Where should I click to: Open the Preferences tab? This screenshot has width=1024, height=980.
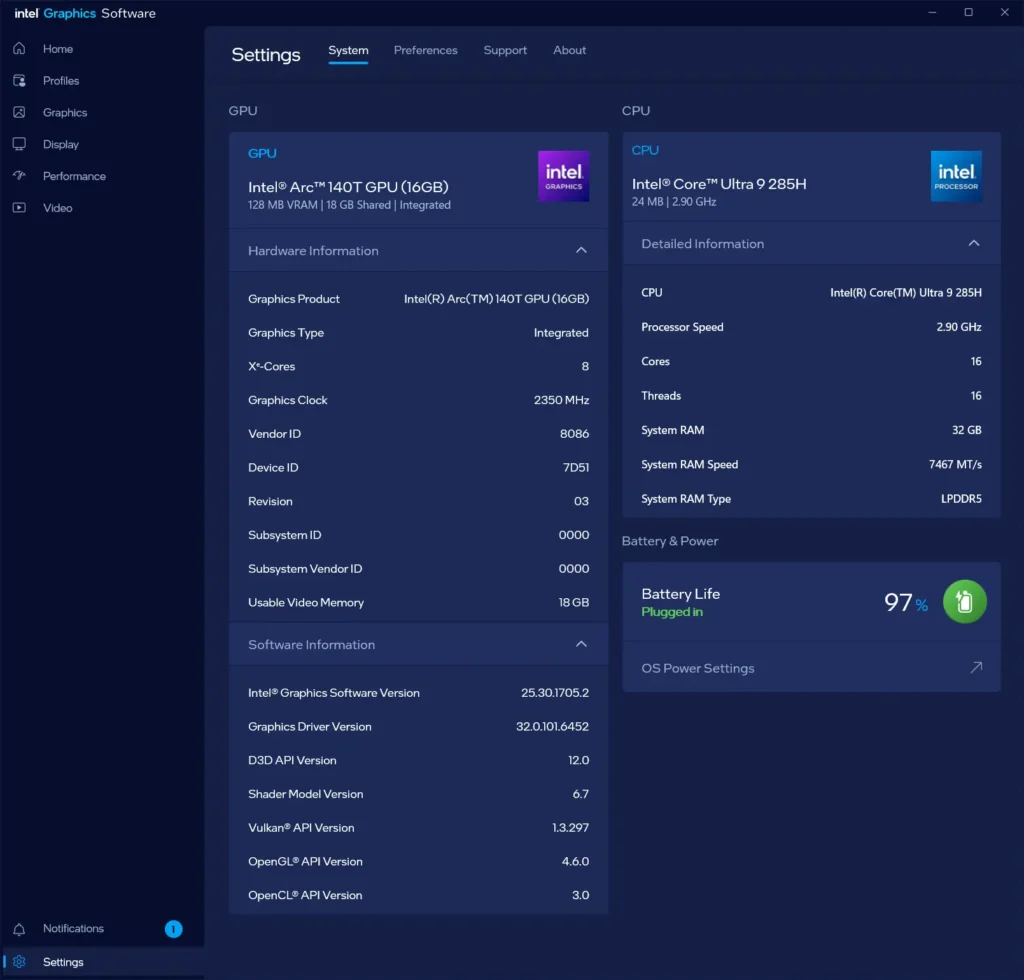pos(425,50)
